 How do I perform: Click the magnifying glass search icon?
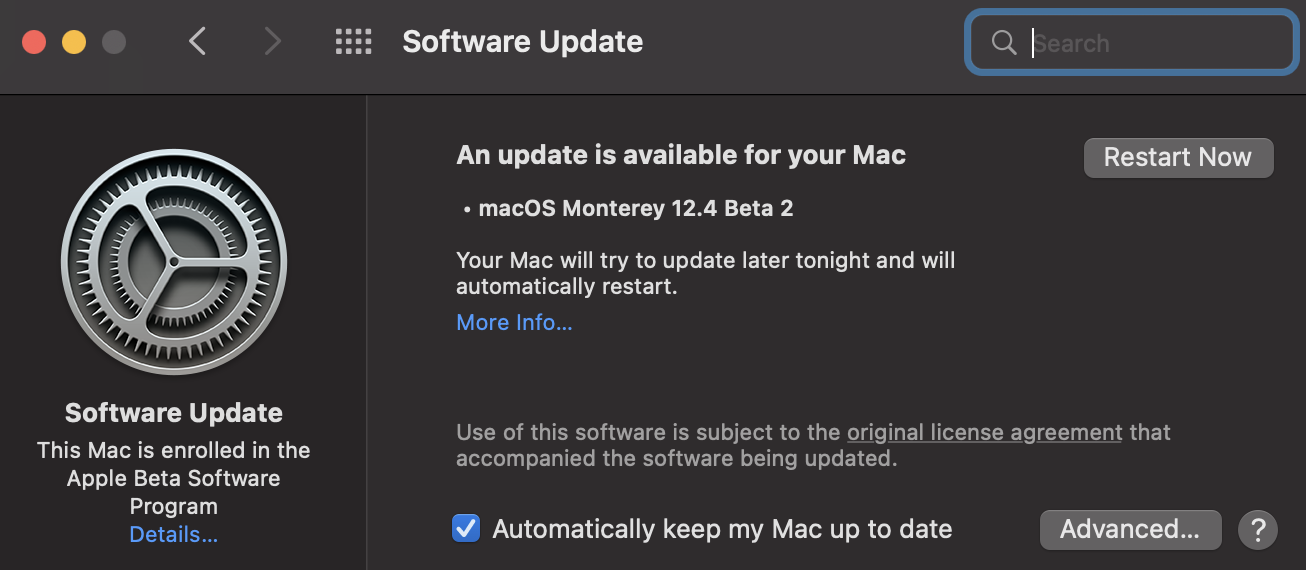1003,43
